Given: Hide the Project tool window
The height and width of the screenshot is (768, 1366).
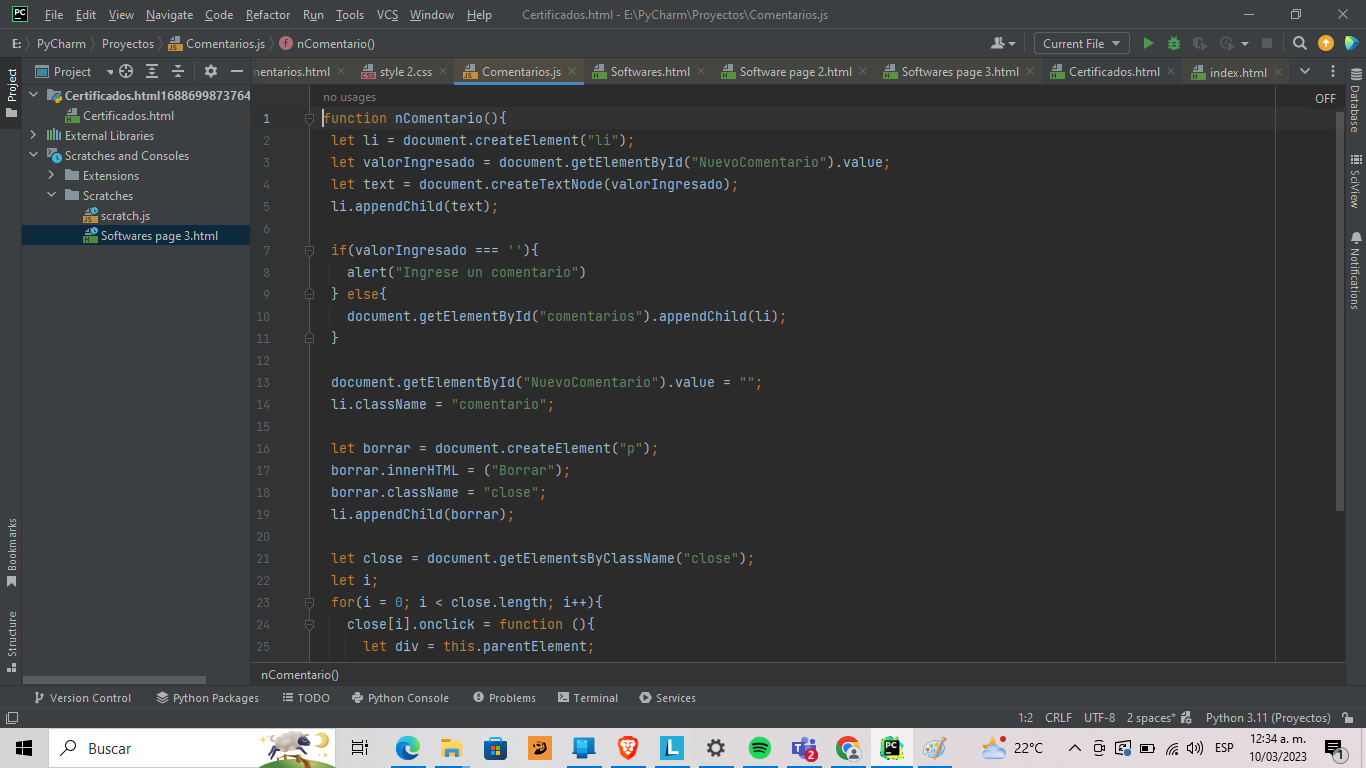Looking at the screenshot, I should (237, 71).
